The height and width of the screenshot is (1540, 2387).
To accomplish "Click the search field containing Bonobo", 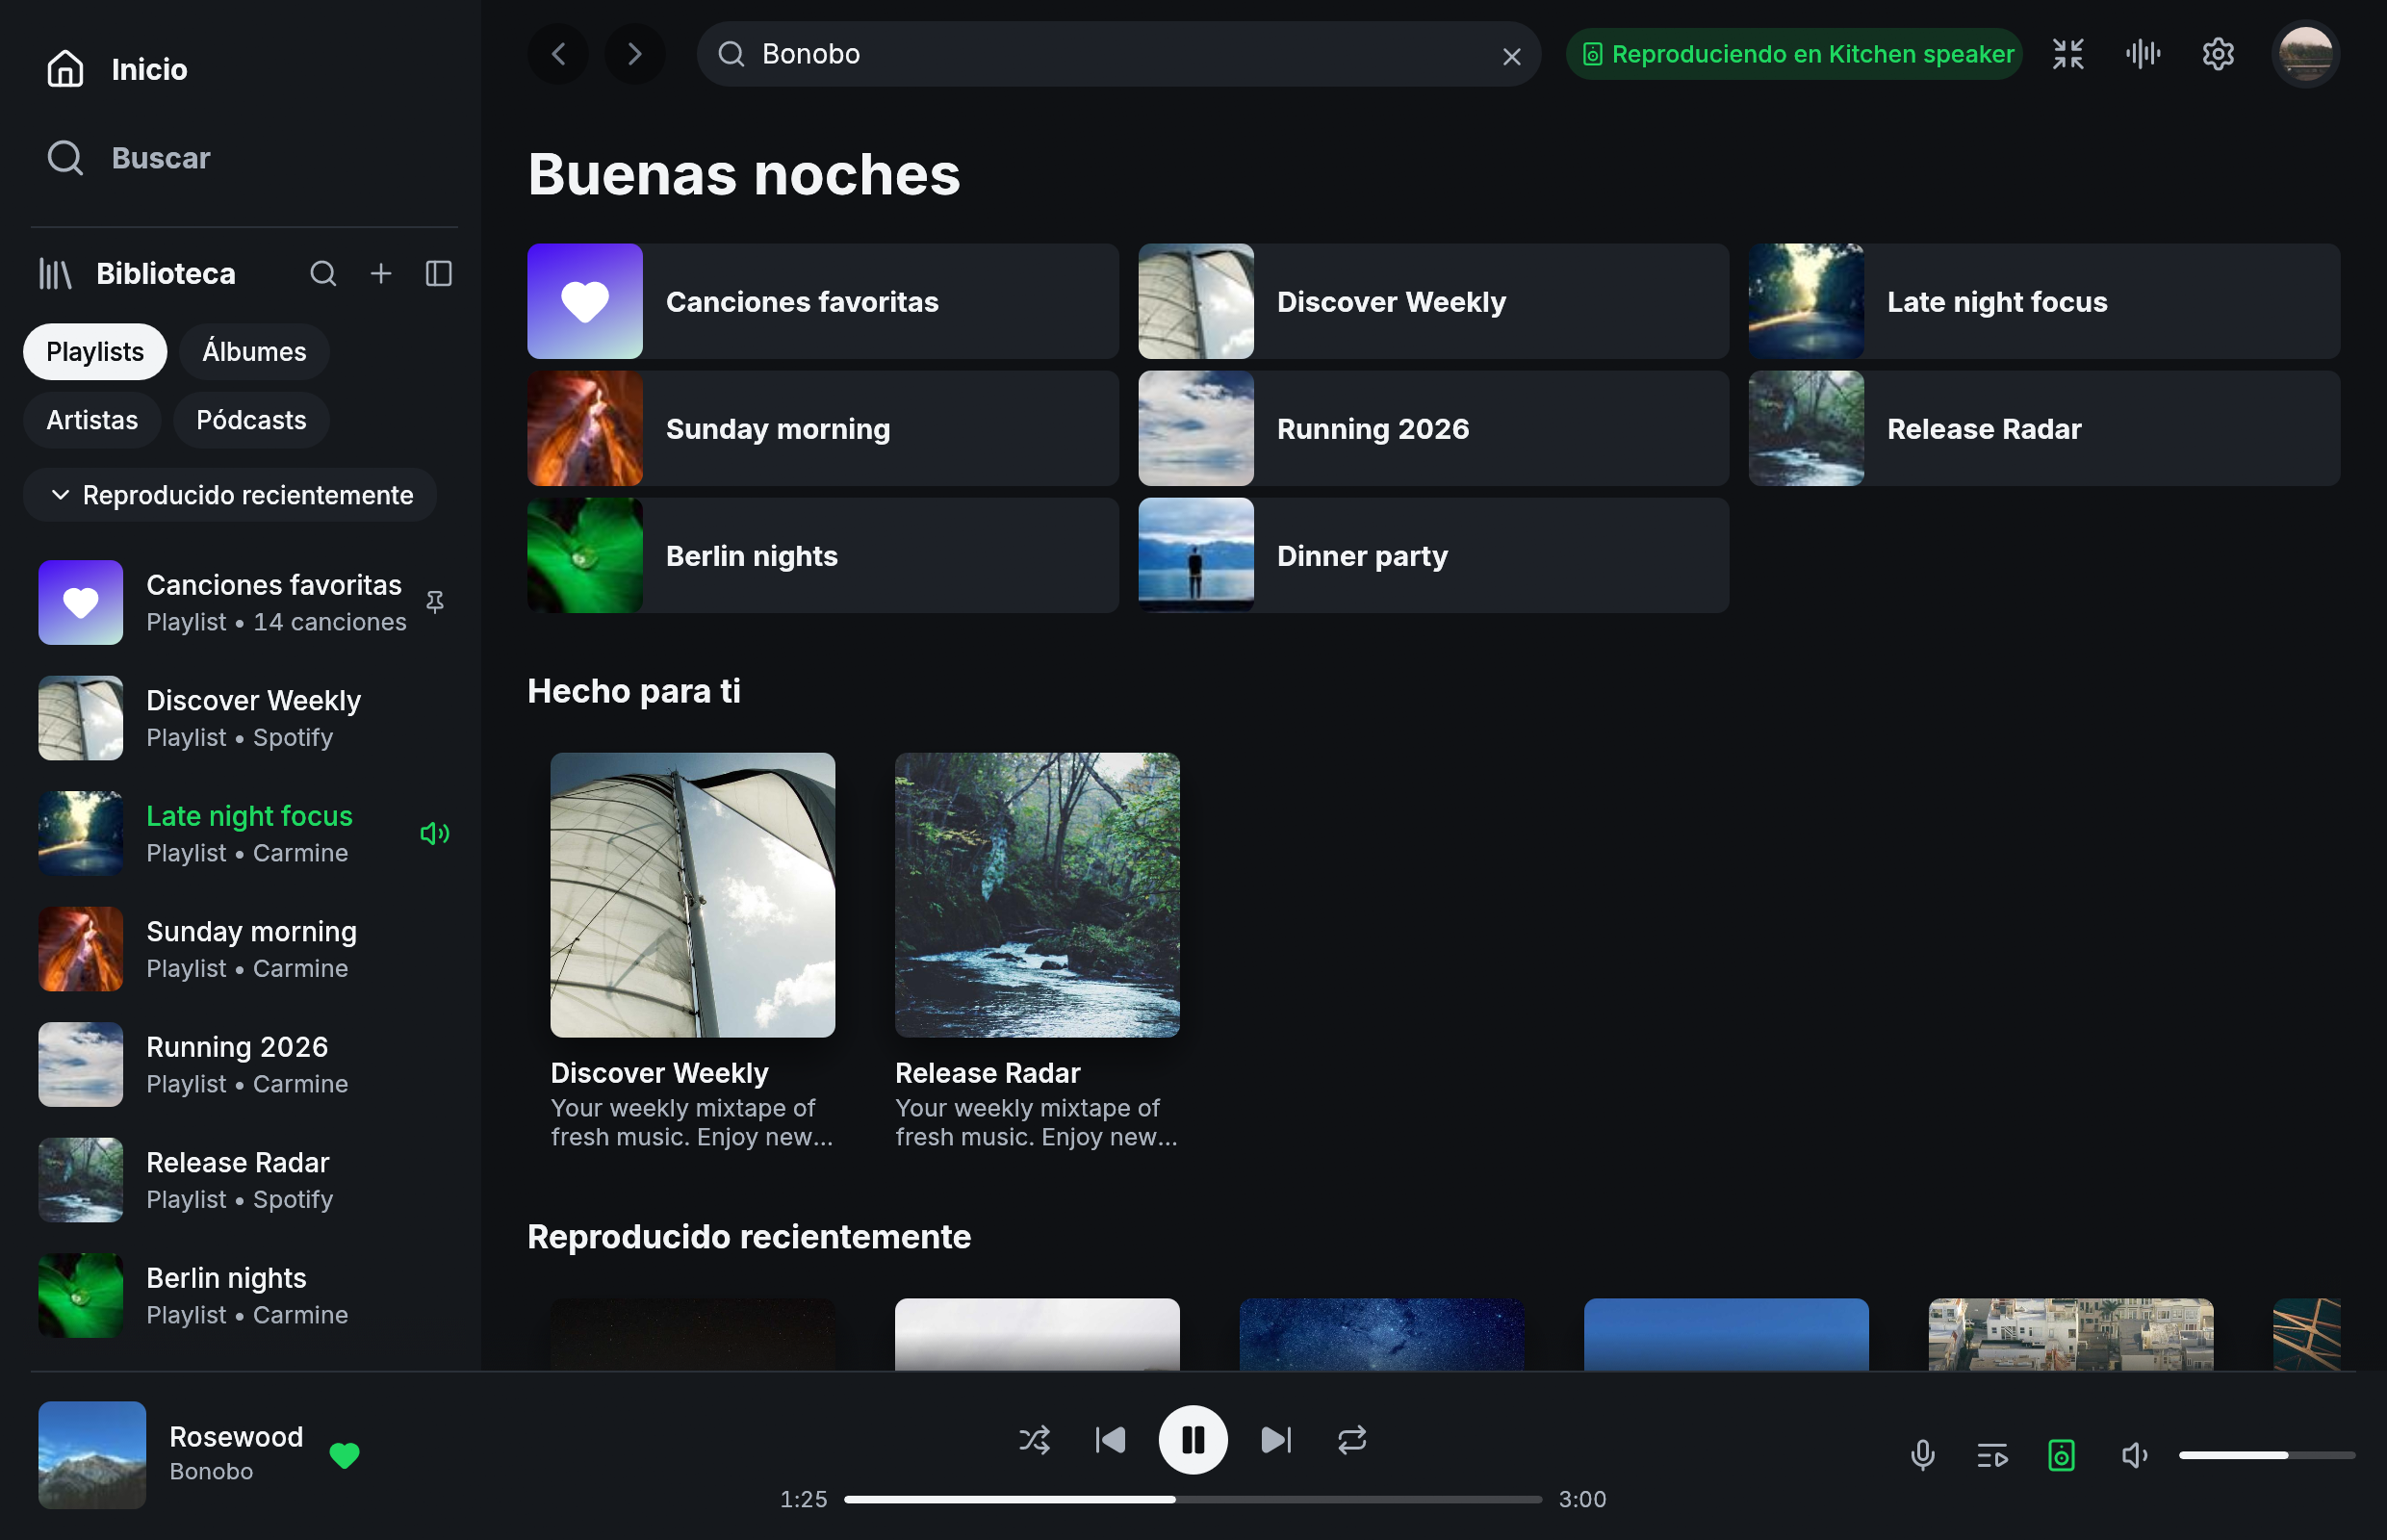I will tap(1118, 54).
